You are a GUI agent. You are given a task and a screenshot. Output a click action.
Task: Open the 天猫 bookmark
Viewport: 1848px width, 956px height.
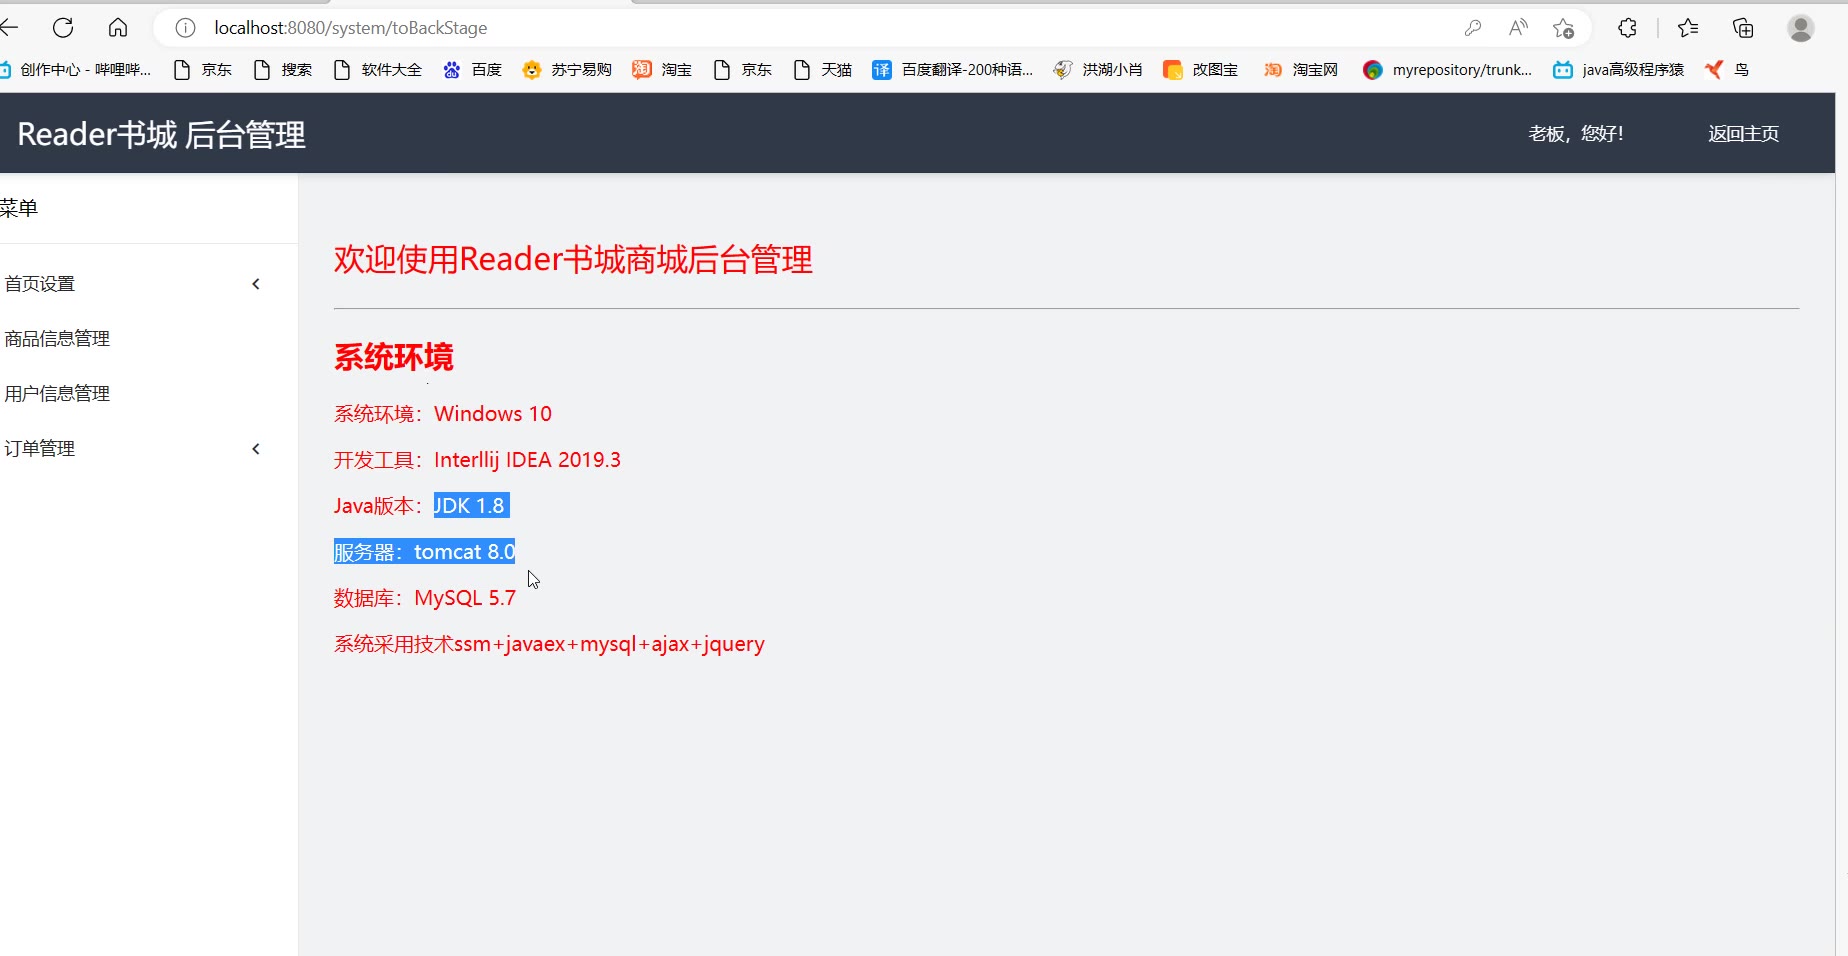[823, 69]
